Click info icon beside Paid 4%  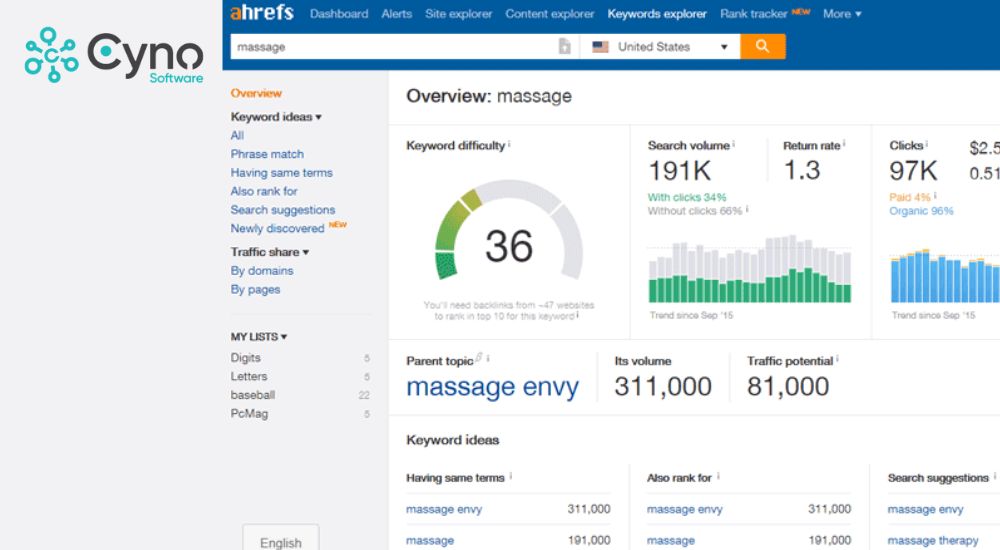pyautogui.click(x=935, y=196)
